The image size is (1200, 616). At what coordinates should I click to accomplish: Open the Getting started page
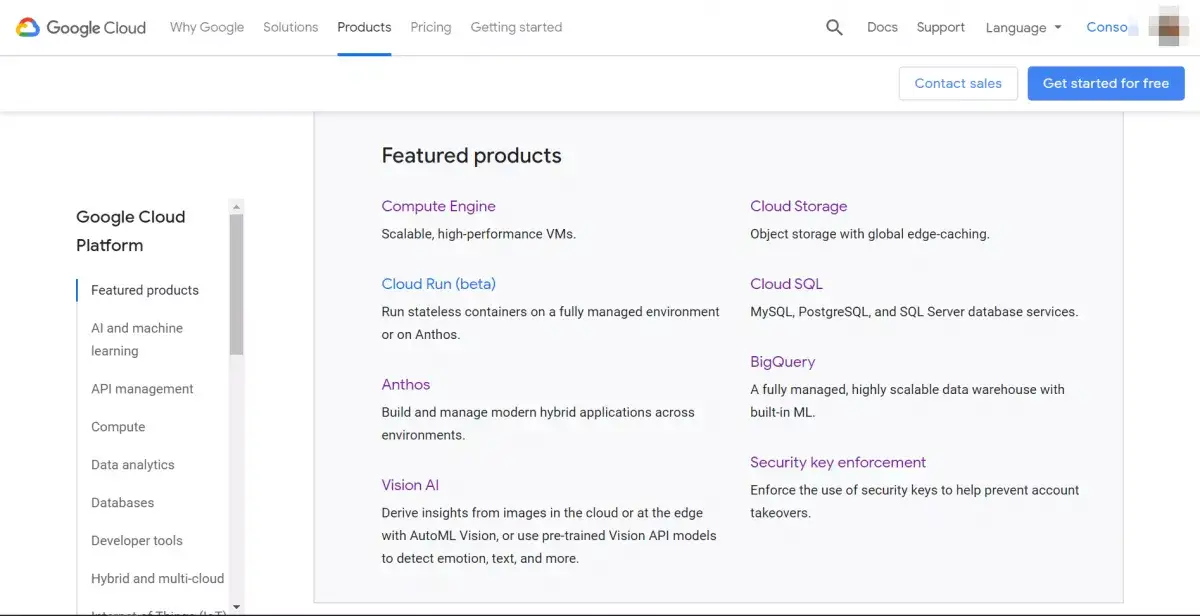point(516,27)
